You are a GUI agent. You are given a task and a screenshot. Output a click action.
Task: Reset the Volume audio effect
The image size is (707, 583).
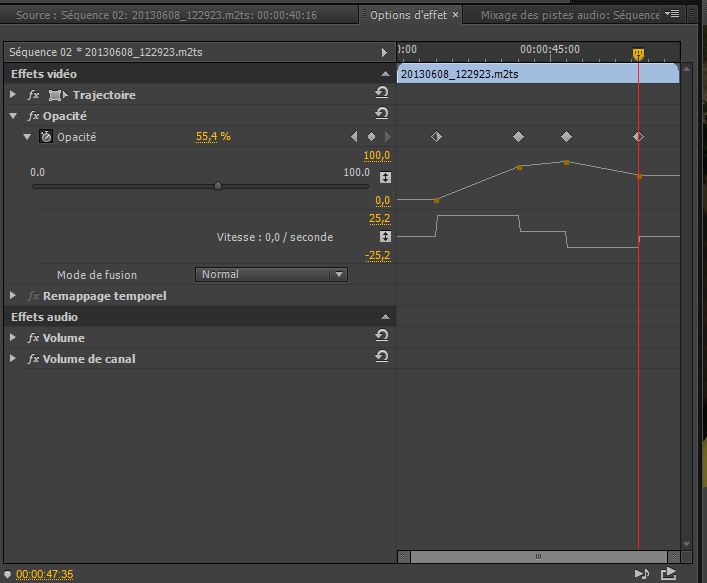[381, 335]
